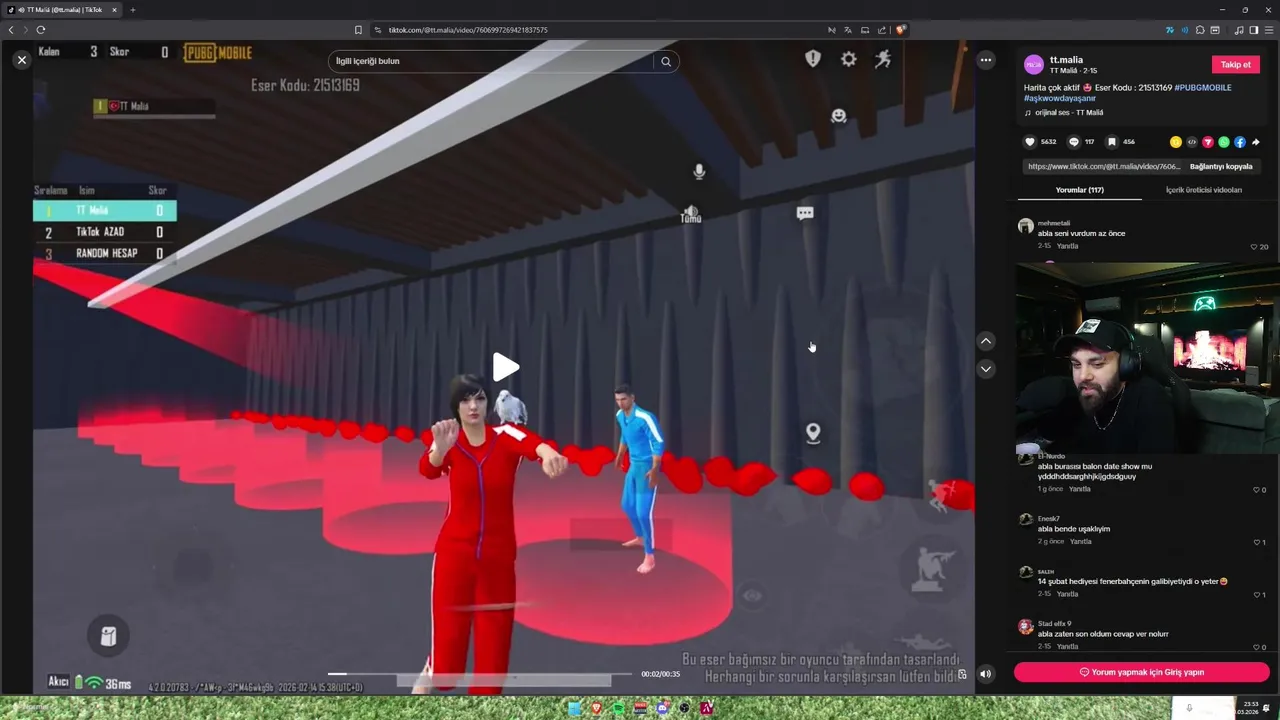
Task: Select 'TikTok AZAD' row in scoreboard
Action: click(104, 232)
